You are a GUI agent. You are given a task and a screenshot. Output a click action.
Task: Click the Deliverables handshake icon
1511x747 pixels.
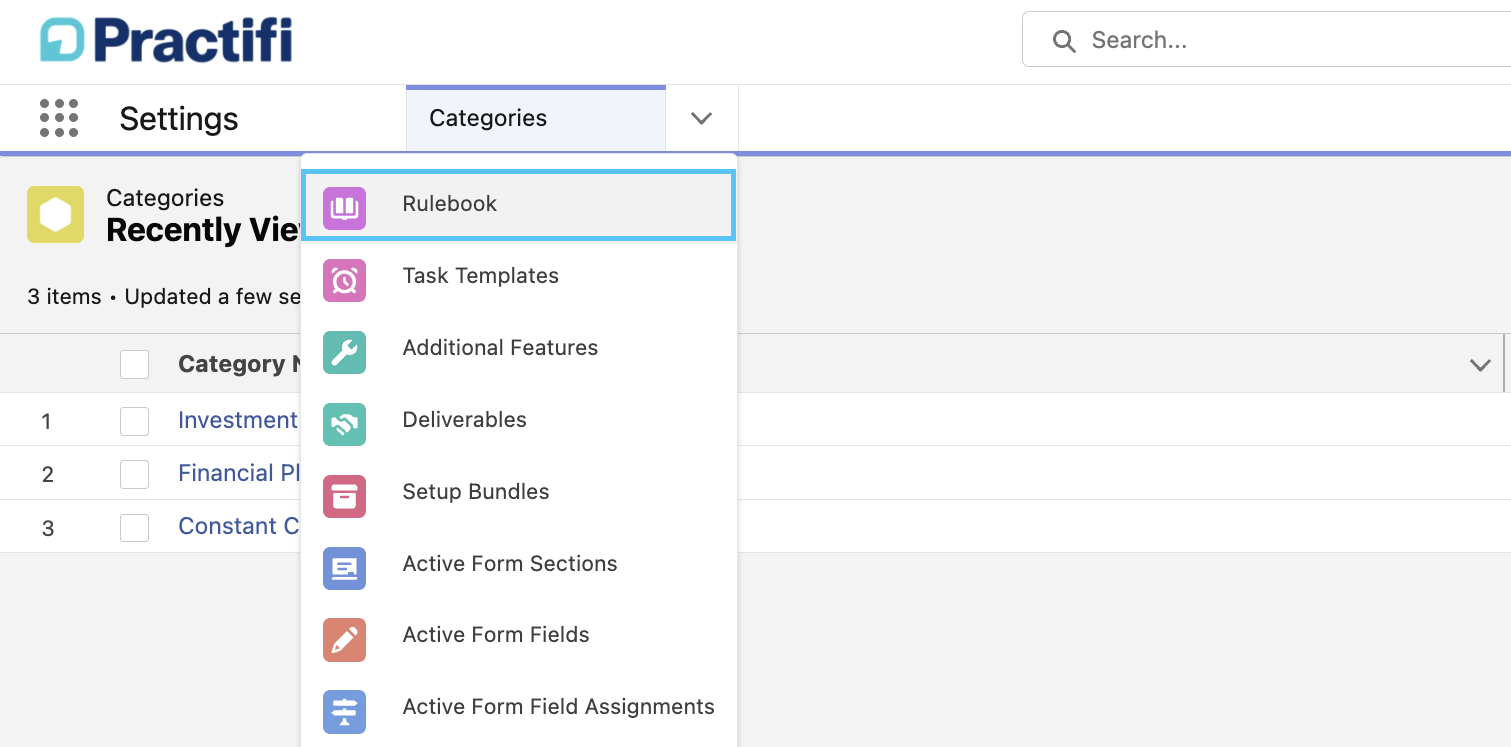pyautogui.click(x=345, y=425)
